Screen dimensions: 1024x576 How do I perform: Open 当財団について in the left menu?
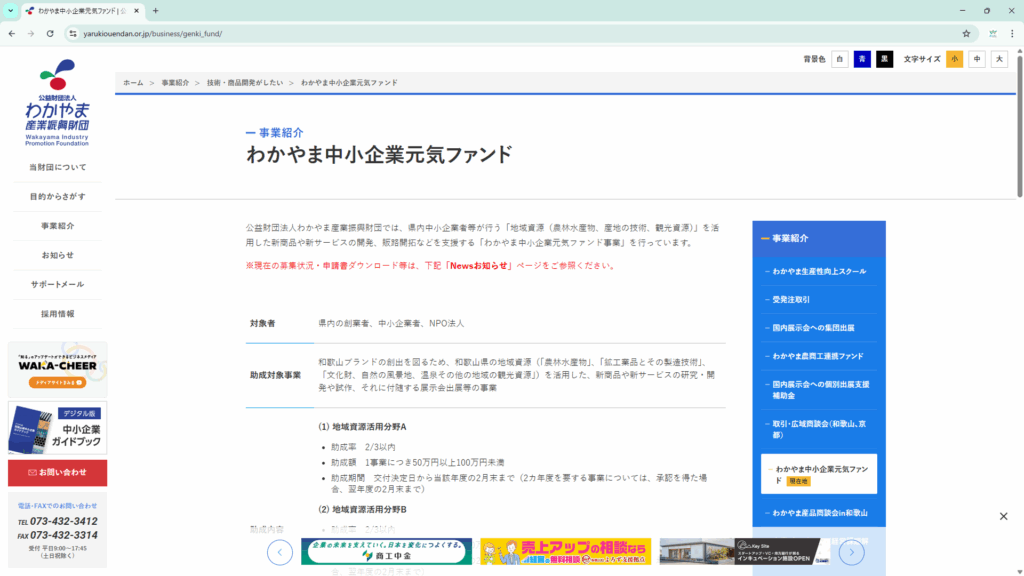click(x=57, y=167)
